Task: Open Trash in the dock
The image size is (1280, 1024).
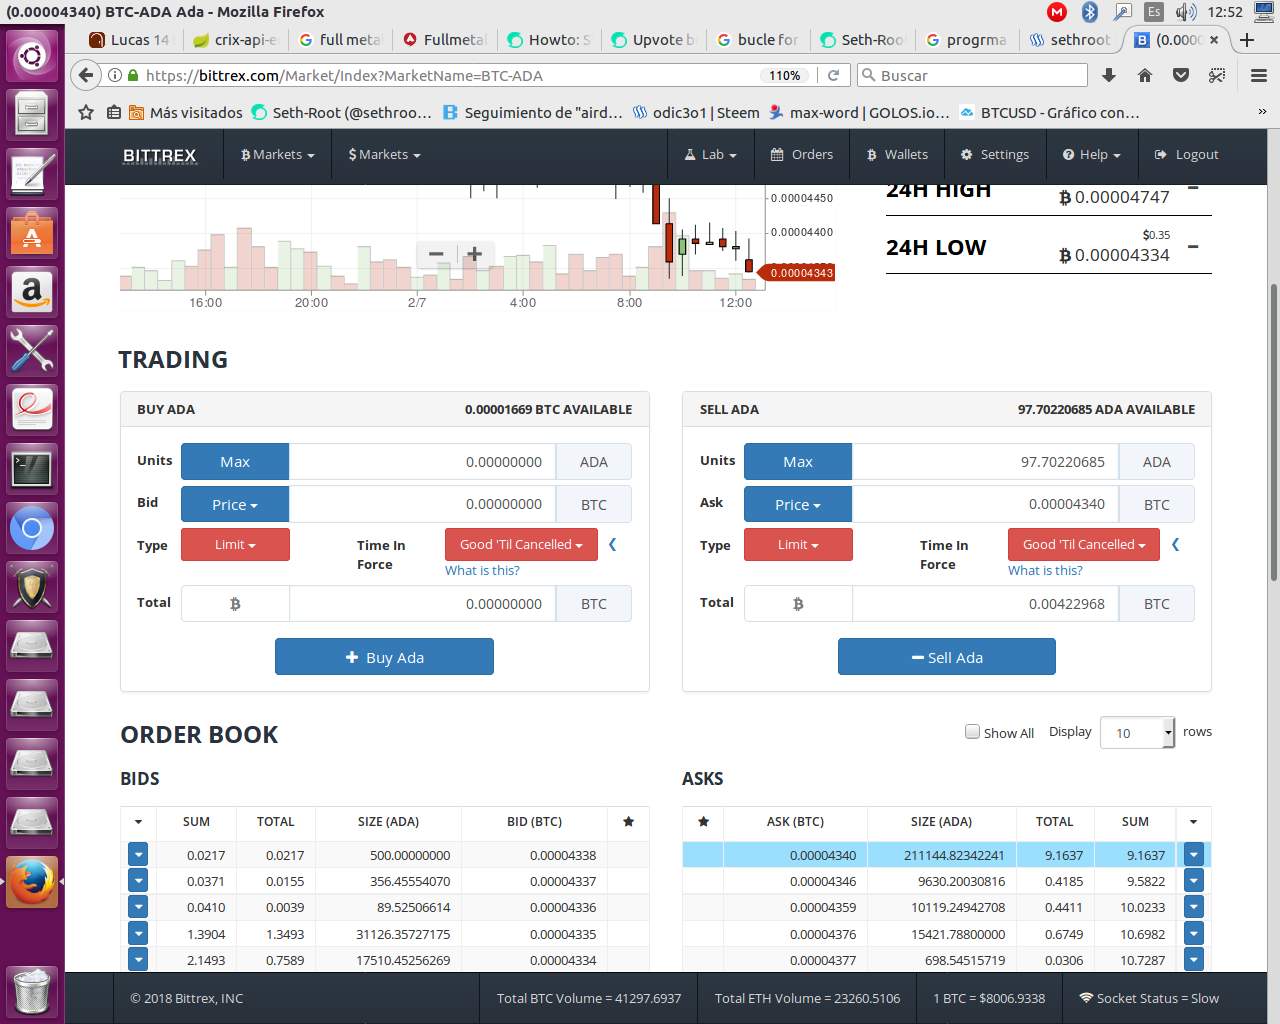Action: pyautogui.click(x=32, y=991)
